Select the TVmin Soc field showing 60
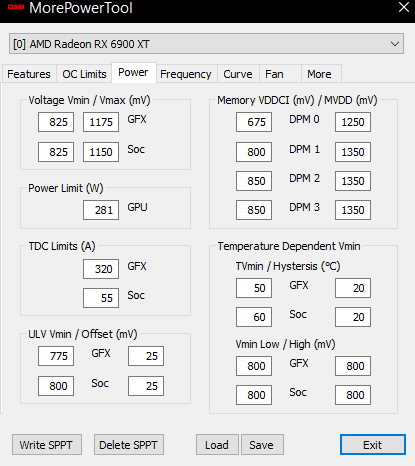This screenshot has width=415, height=466. (x=254, y=317)
